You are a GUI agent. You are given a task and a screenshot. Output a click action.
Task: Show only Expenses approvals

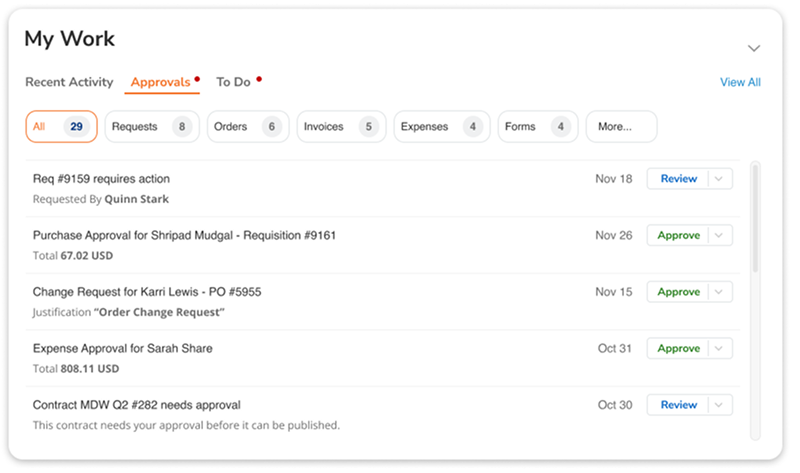coord(440,127)
